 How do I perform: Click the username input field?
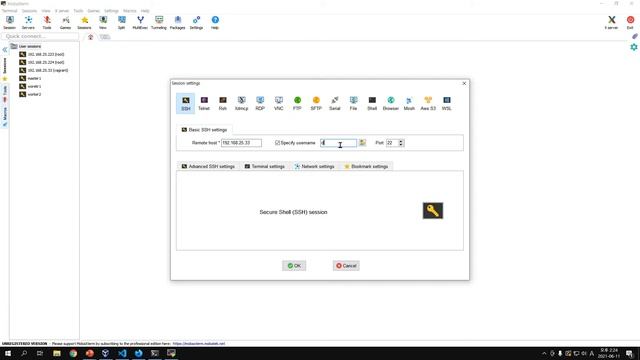coord(338,143)
